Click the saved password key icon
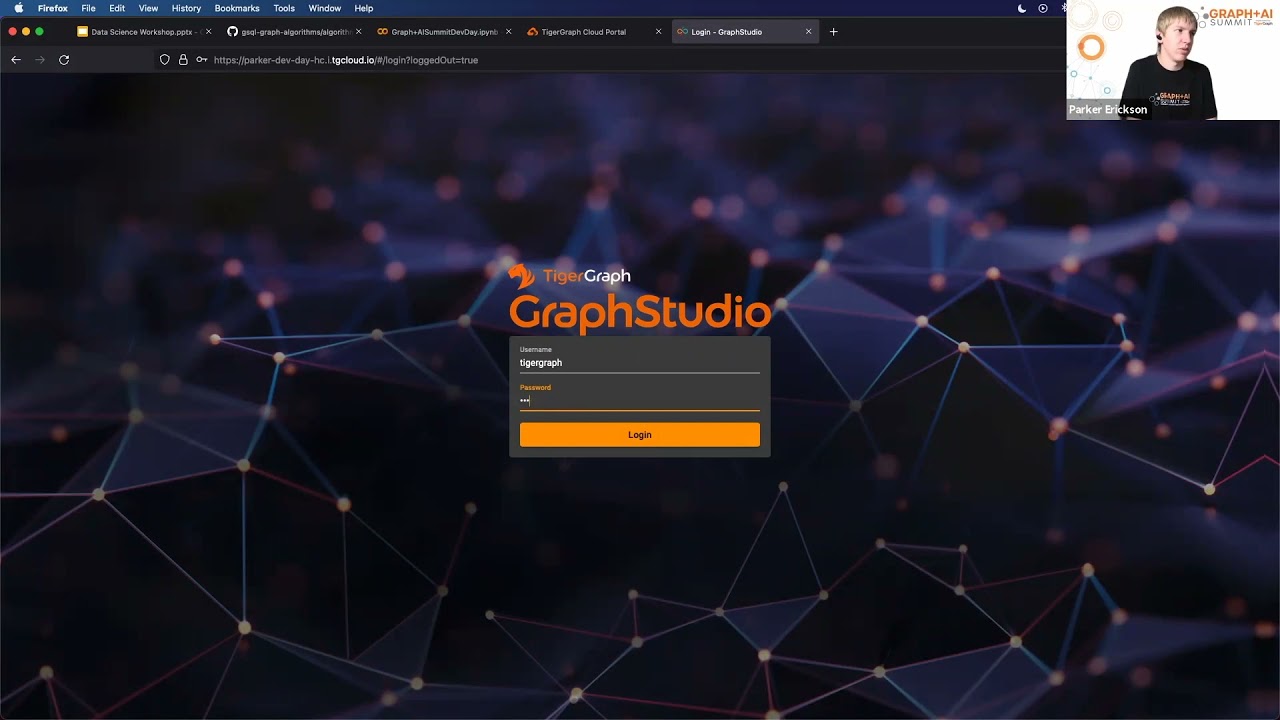Image resolution: width=1280 pixels, height=720 pixels. (201, 60)
